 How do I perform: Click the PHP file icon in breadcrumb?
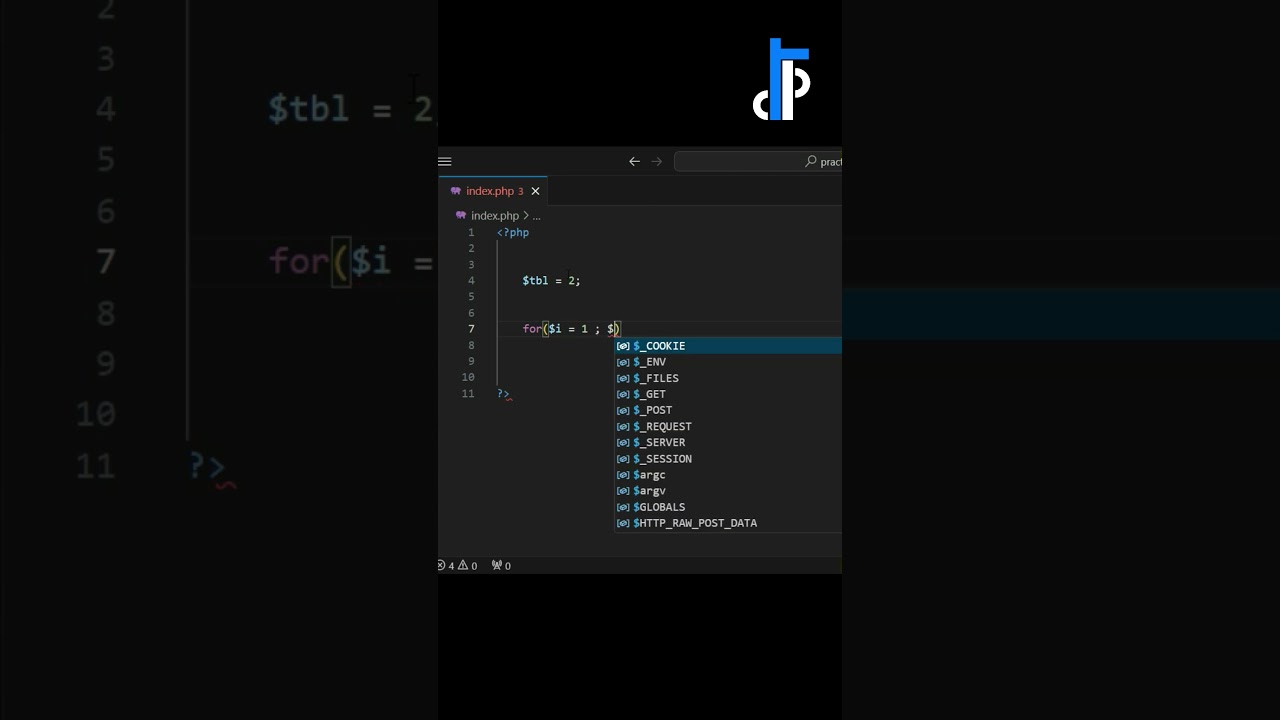click(461, 215)
